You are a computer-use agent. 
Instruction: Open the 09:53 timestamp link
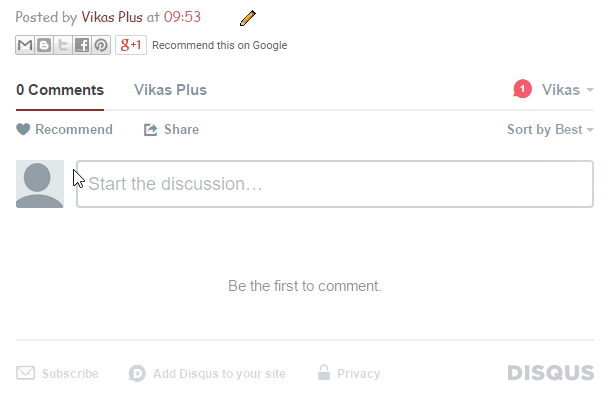coord(182,17)
